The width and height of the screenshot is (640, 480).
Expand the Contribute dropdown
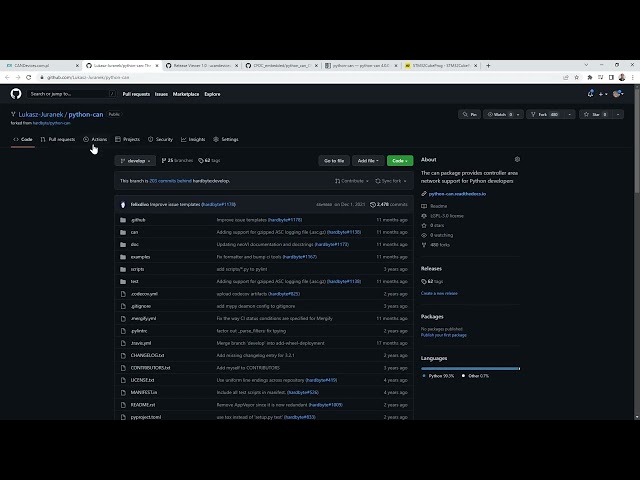pos(351,181)
